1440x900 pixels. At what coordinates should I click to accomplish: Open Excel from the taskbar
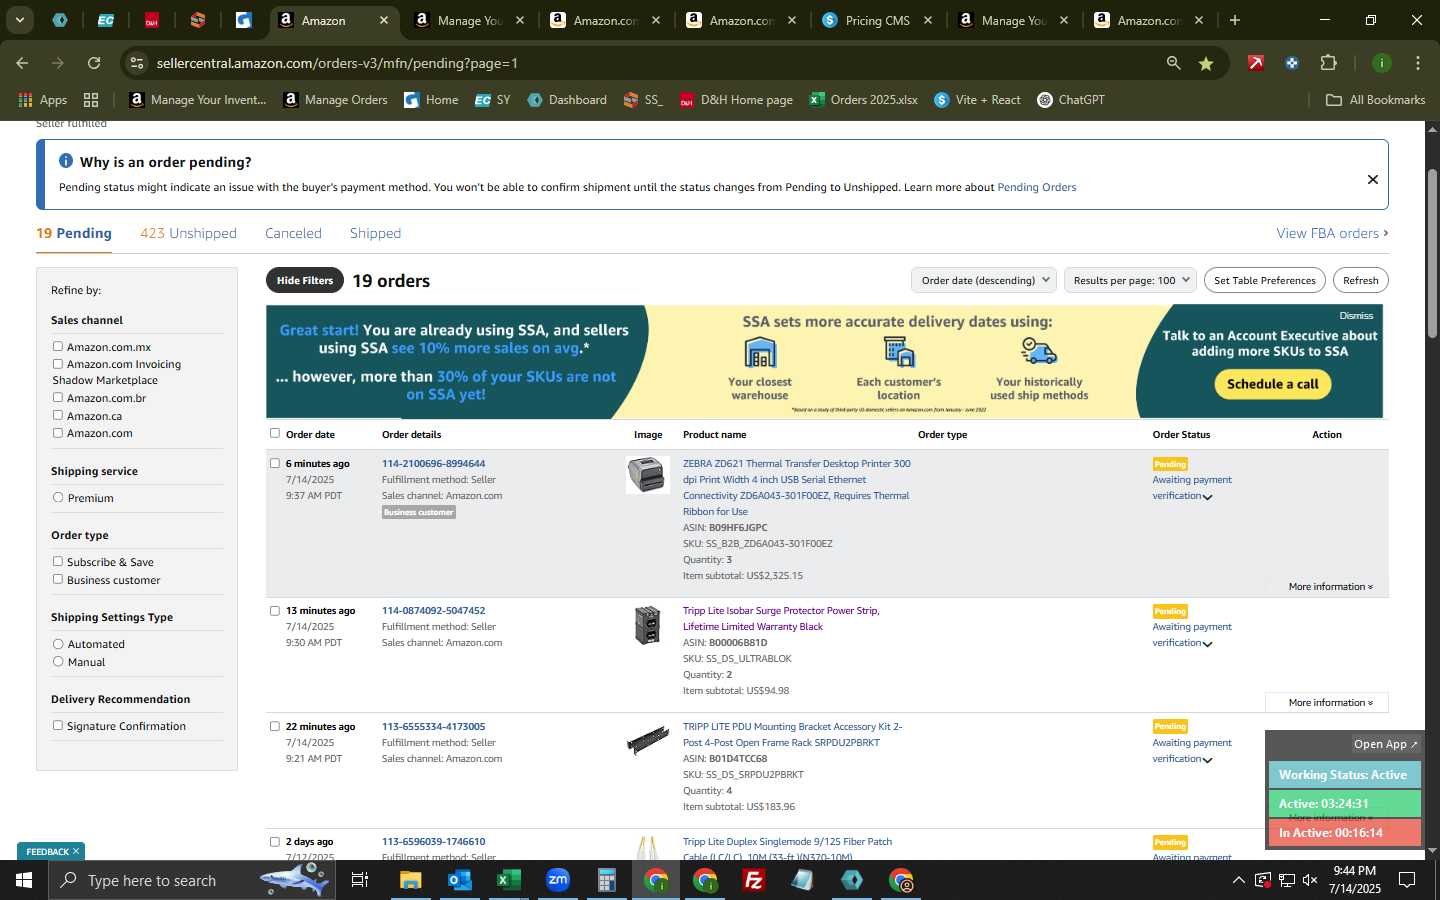point(508,880)
